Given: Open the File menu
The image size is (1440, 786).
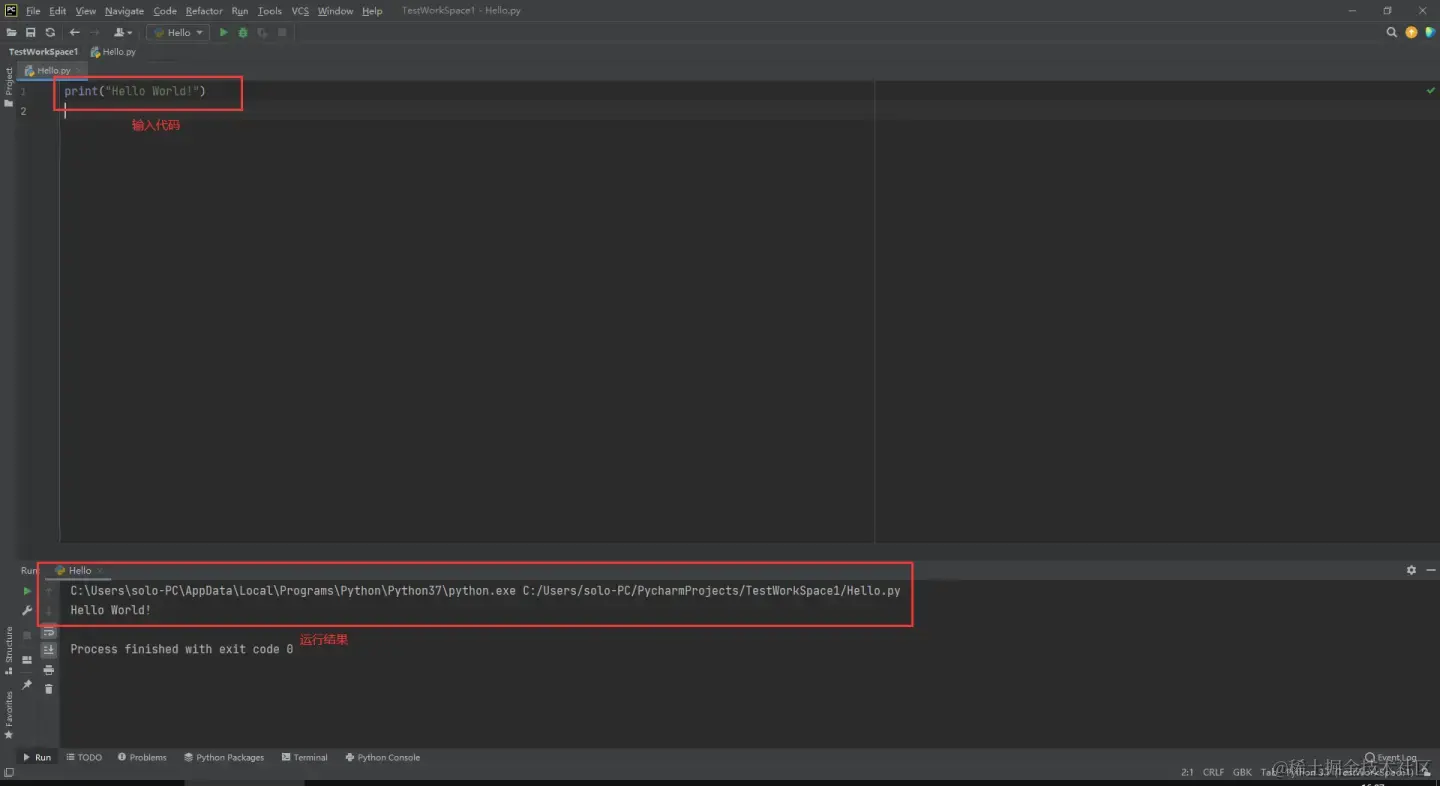Looking at the screenshot, I should 33,11.
